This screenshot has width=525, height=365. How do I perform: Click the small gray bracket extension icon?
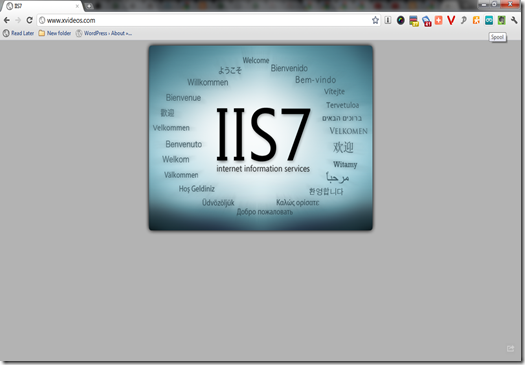(388, 20)
